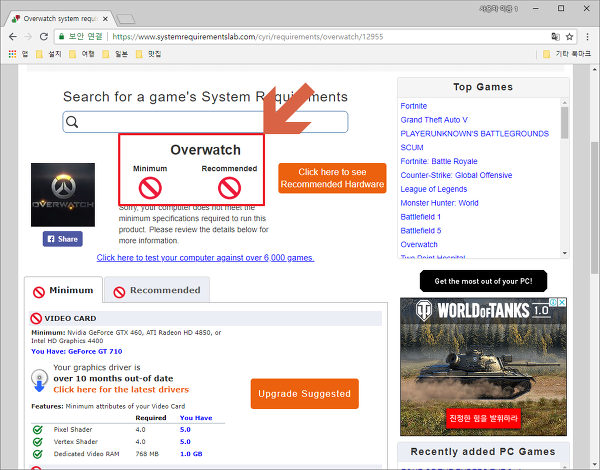Screen dimensions: 600x470
Task: Open the 맛집 bookmark folder
Action: coord(148,54)
